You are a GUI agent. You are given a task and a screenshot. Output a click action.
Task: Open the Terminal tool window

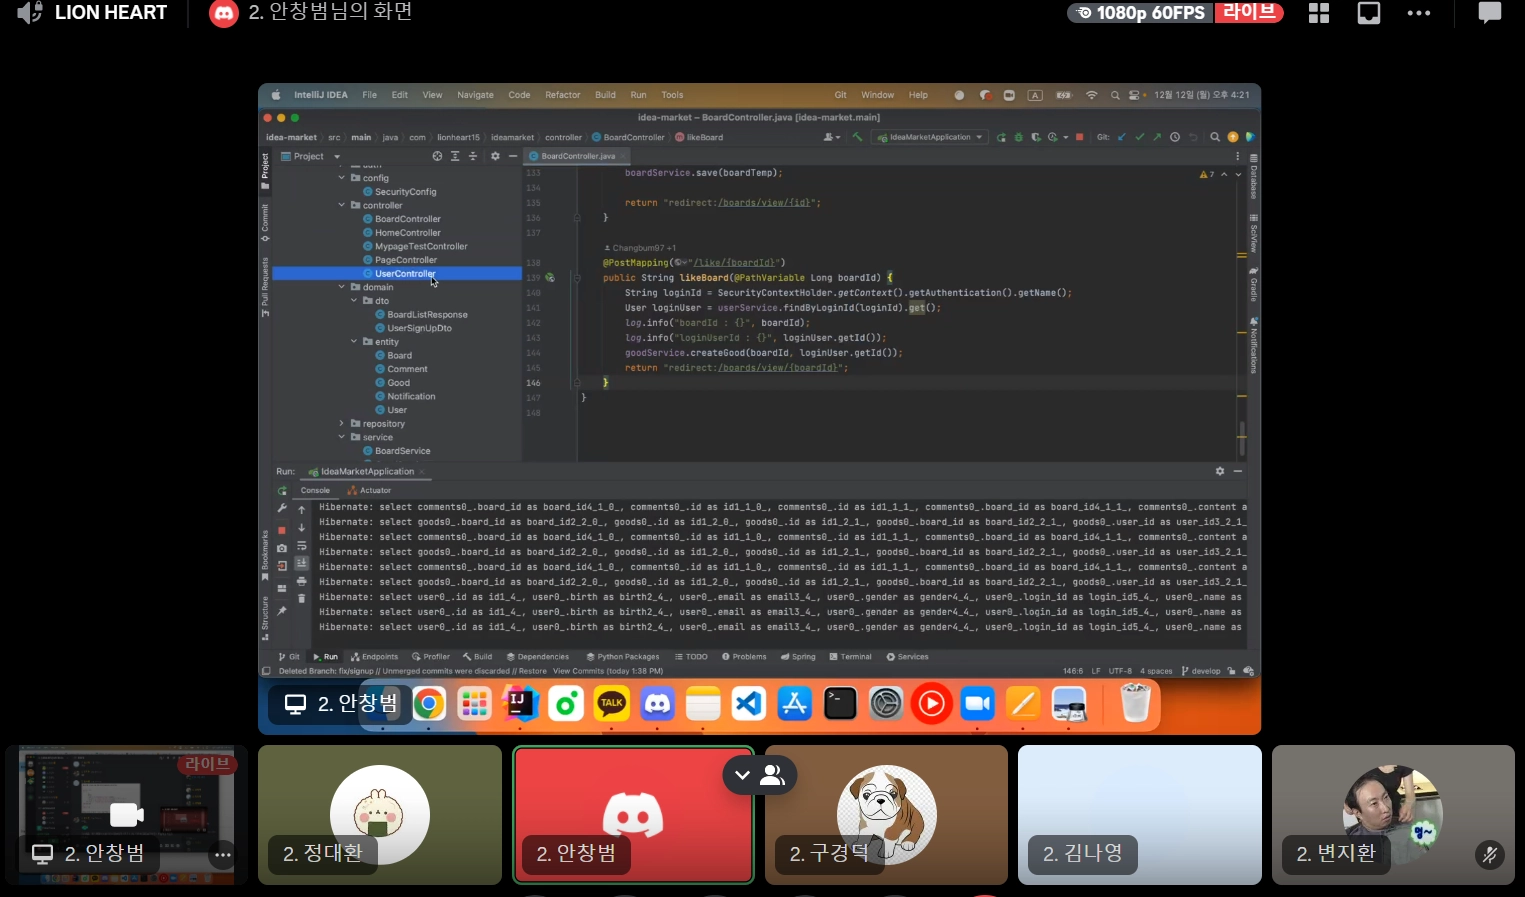pos(850,657)
